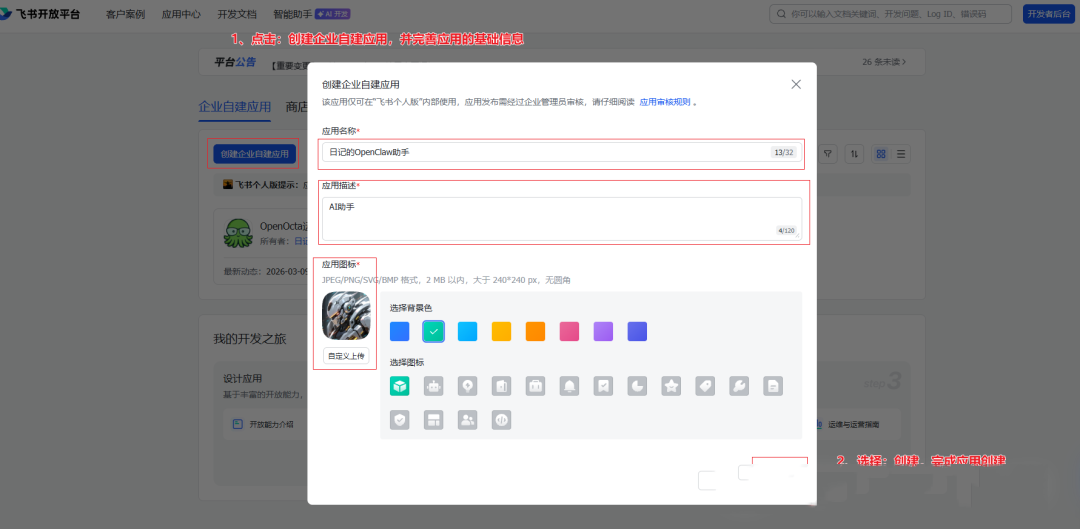Pick the blue background color

point(399,331)
